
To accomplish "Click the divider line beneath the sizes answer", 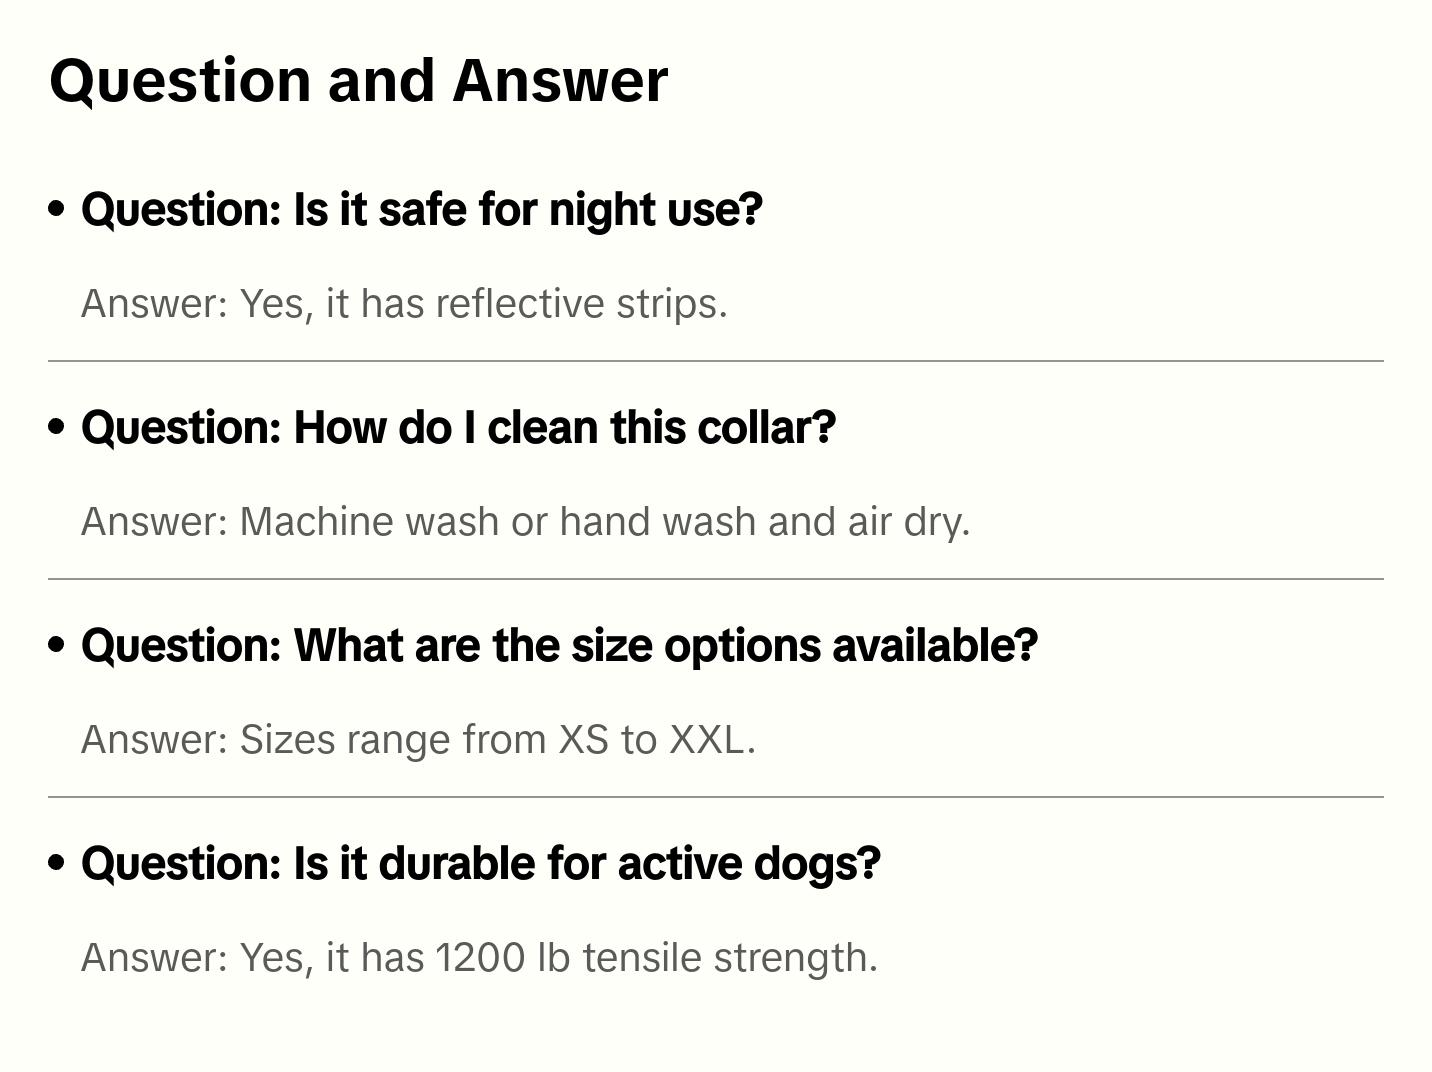I will (715, 797).
